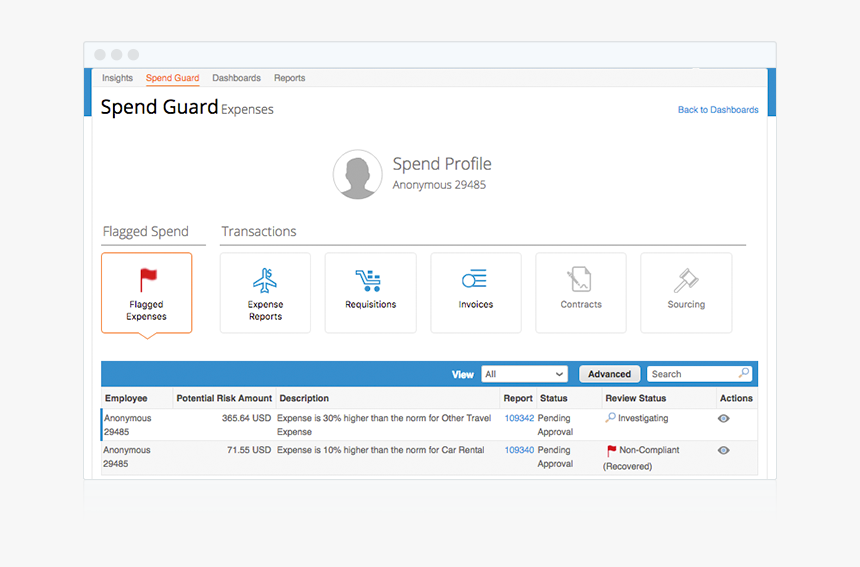Click Pending Approval status for report 109340
Viewport: 860px width, 567px height.
[555, 456]
